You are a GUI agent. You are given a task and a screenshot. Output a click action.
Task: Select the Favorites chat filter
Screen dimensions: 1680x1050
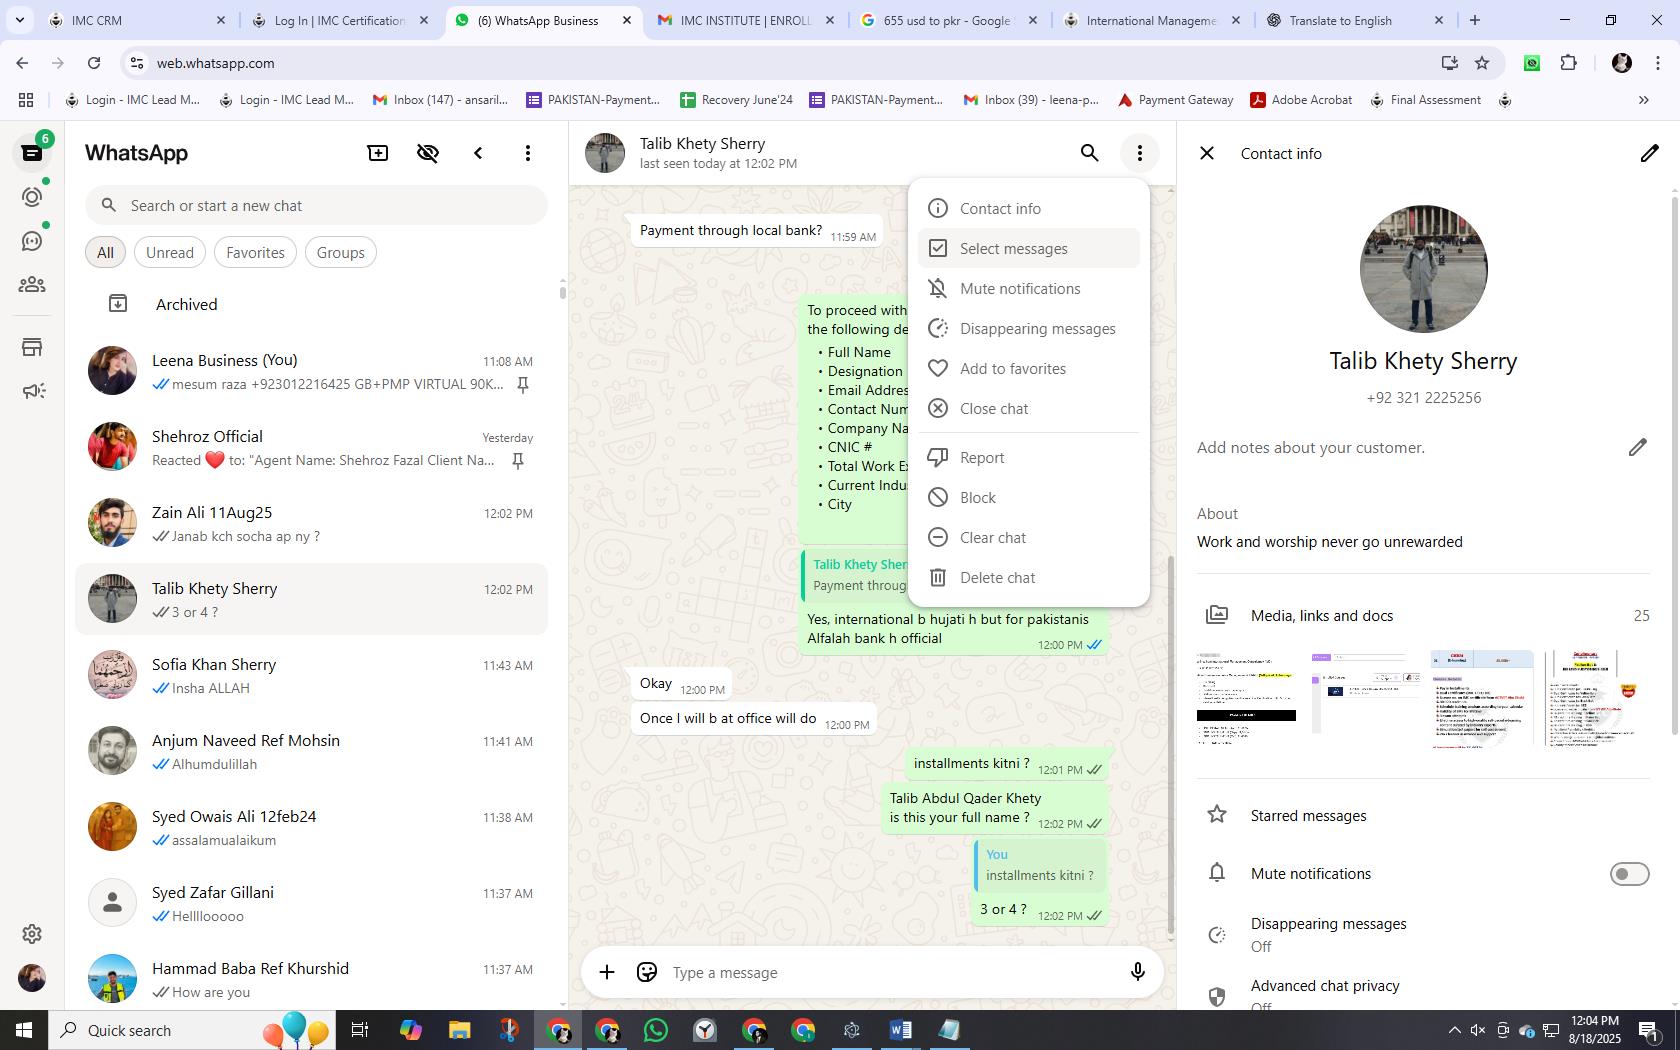coord(255,253)
